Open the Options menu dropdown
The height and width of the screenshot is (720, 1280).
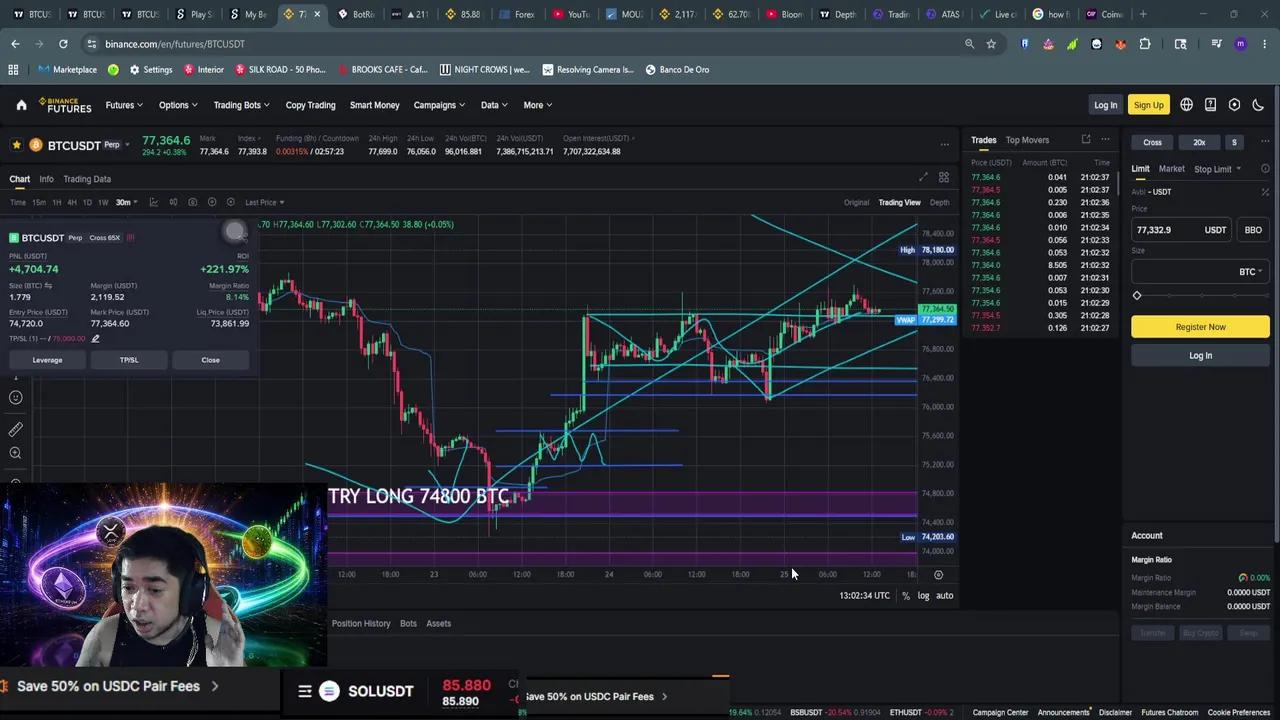pos(178,105)
